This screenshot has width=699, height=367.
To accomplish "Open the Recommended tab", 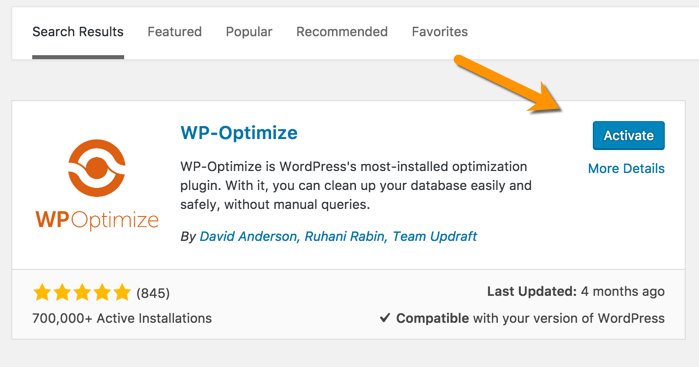I will 342,32.
